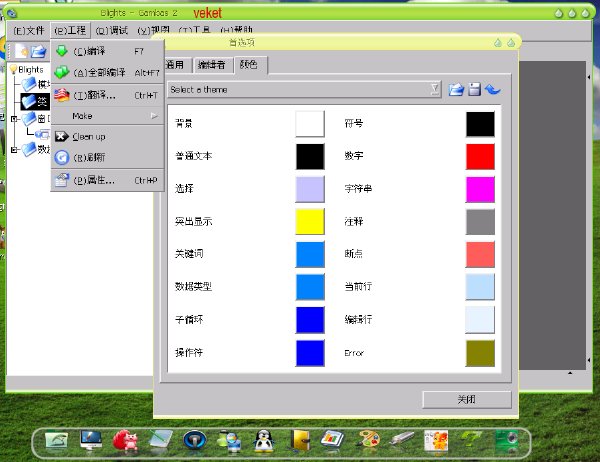Pick the 选择 (Selection) lavender swatch
The image size is (600, 462).
click(310, 189)
